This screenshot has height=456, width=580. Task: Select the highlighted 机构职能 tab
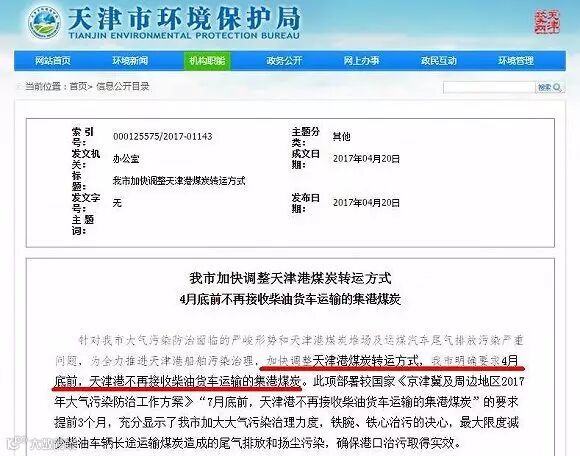tap(207, 61)
